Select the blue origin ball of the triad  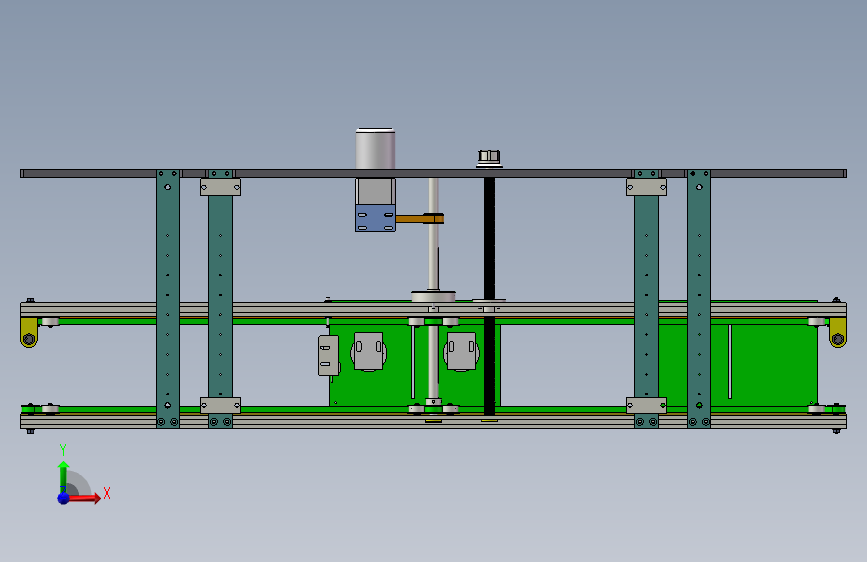63,498
